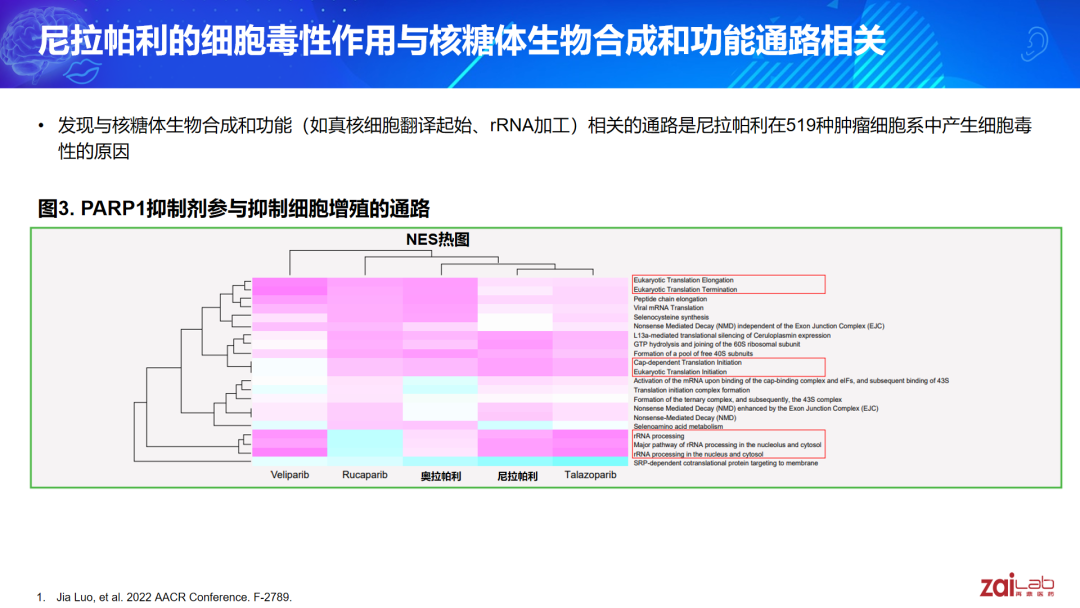
Task: Click rRNA processing in the nucleus and cytosol
Action: pyautogui.click(x=698, y=454)
